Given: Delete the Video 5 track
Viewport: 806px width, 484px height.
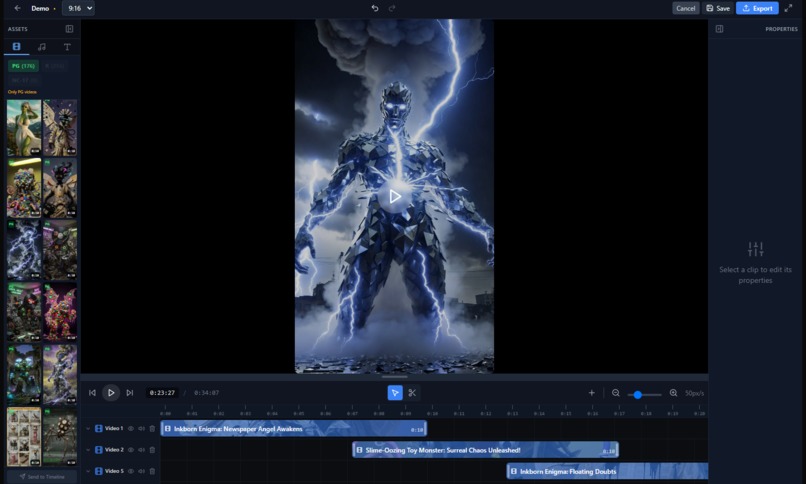Looking at the screenshot, I should [152, 471].
